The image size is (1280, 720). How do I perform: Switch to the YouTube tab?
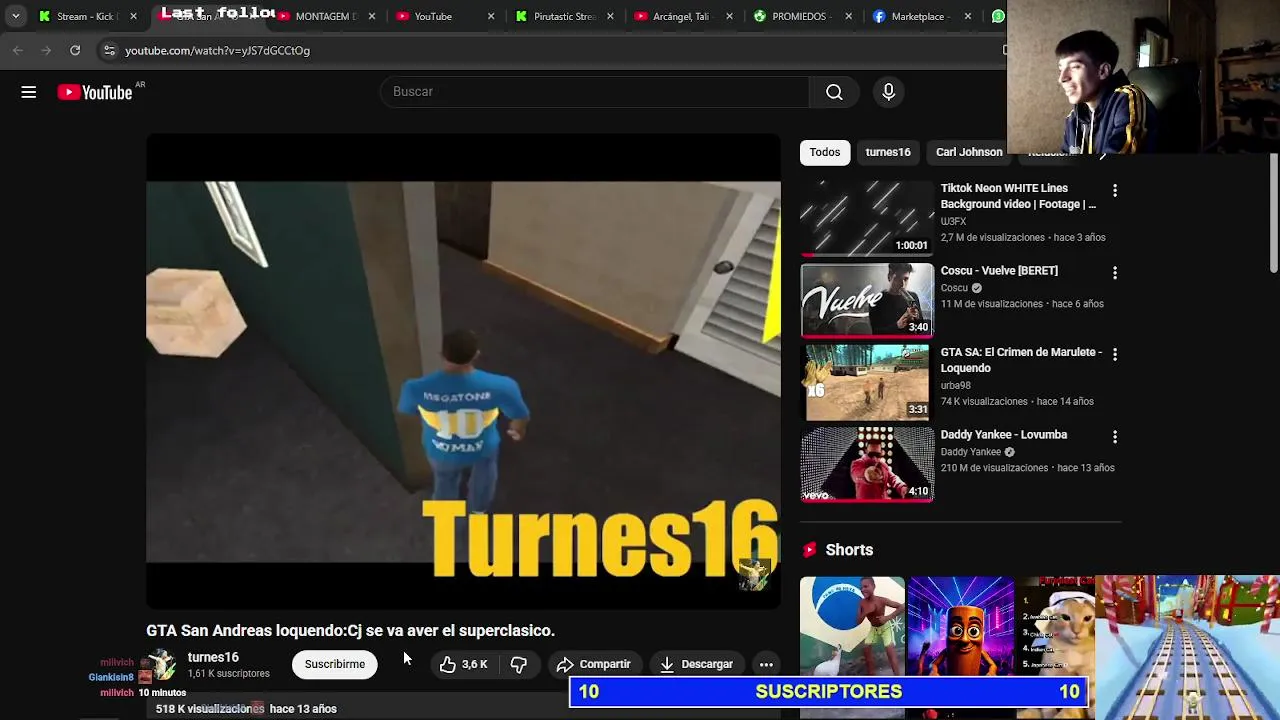[x=445, y=16]
